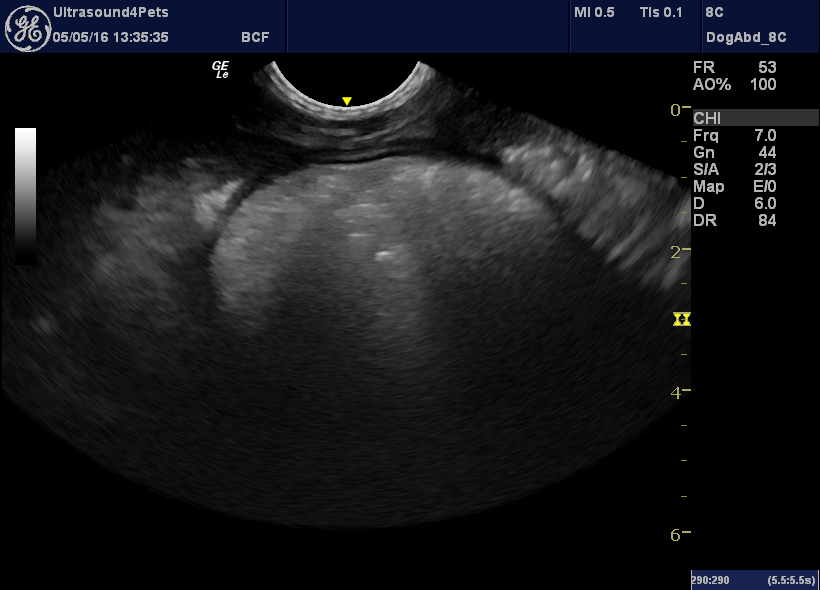This screenshot has height=590, width=820.
Task: Click the date and time 05/05/16 13:35:35
Action: click(x=110, y=37)
